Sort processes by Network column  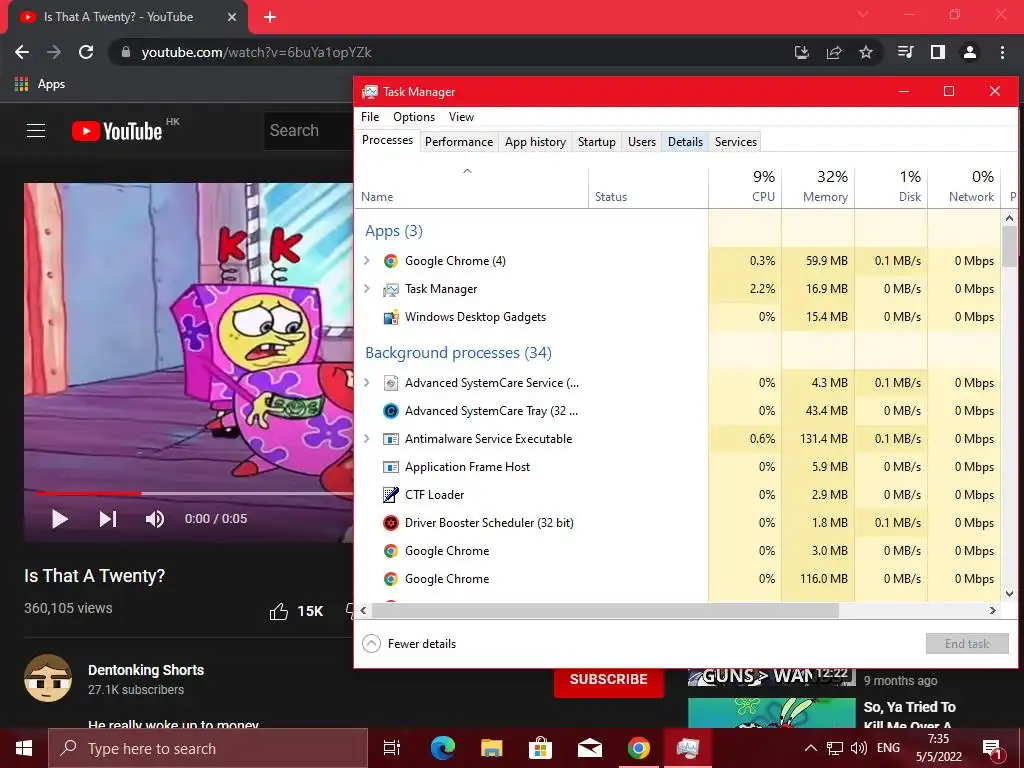click(x=964, y=187)
